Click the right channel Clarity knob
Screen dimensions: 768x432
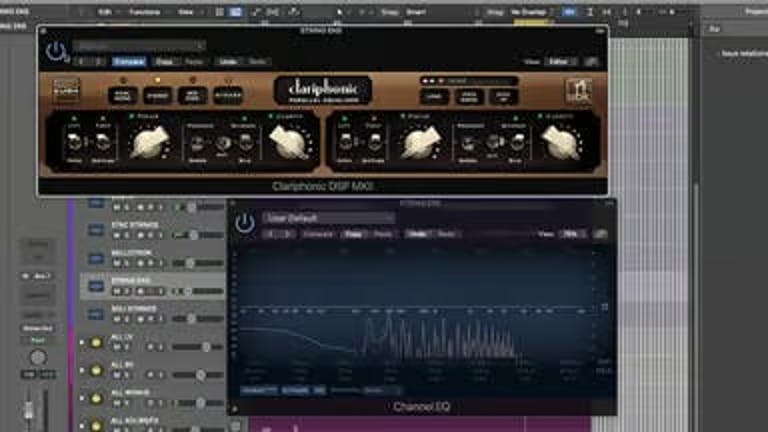pyautogui.click(x=560, y=142)
